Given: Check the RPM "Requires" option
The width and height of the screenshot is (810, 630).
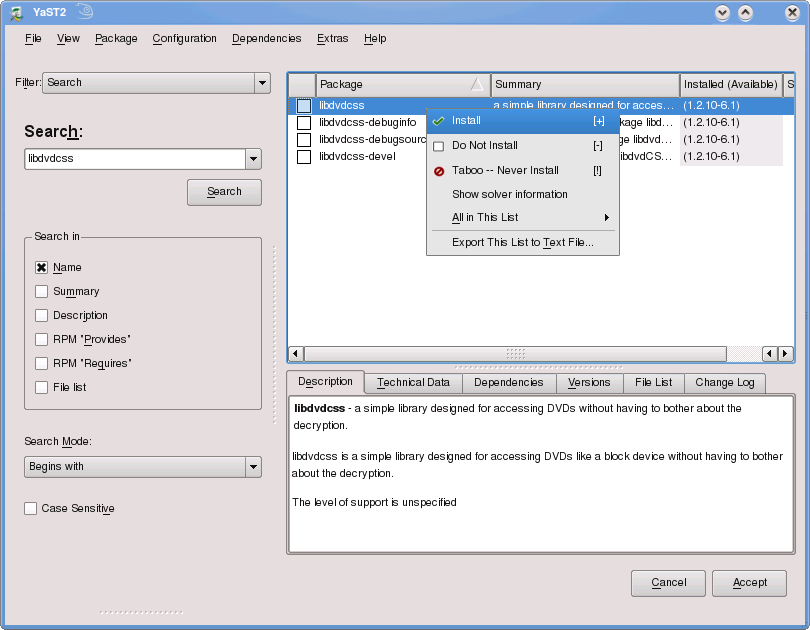Looking at the screenshot, I should [x=41, y=364].
